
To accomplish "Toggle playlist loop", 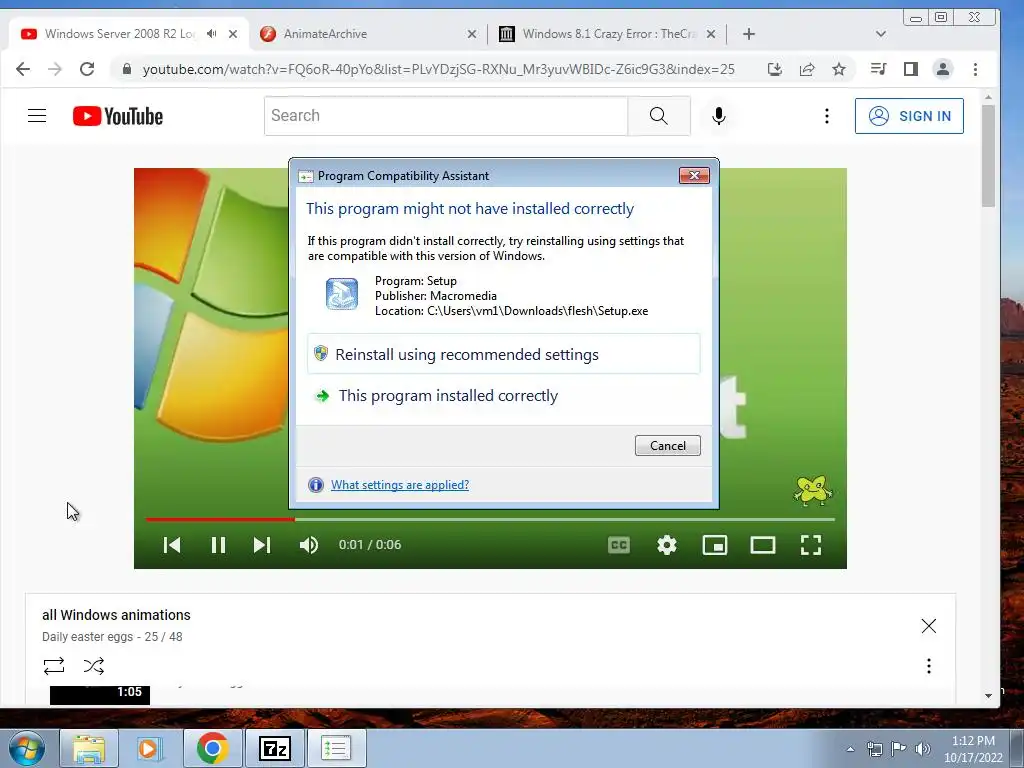I will 54,665.
